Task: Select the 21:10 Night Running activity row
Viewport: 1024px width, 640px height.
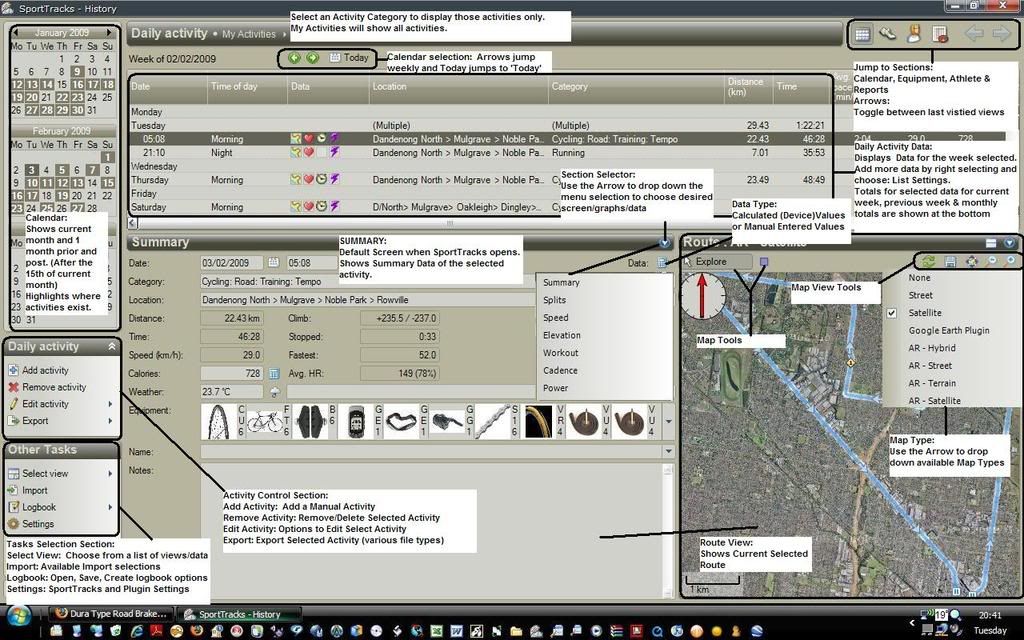Action: 480,153
